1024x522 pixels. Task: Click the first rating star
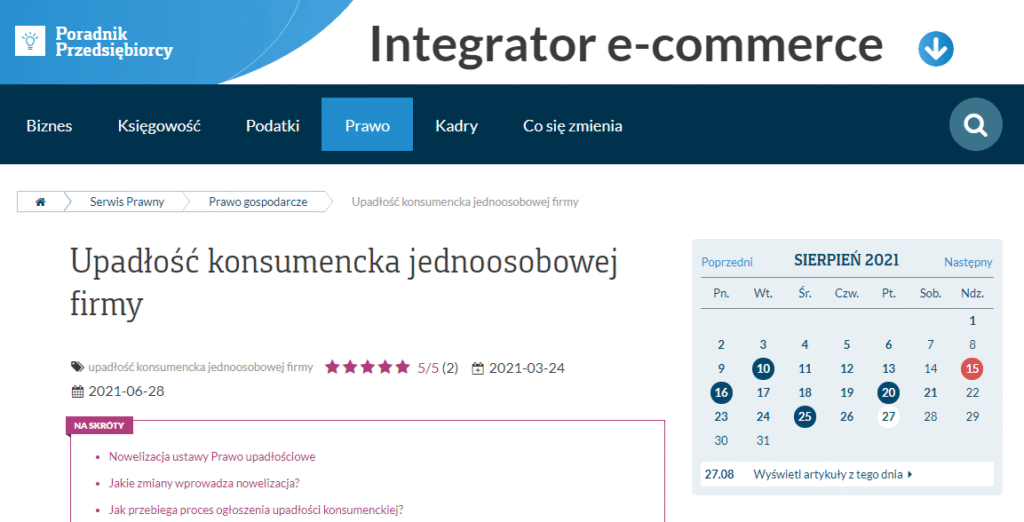click(332, 367)
